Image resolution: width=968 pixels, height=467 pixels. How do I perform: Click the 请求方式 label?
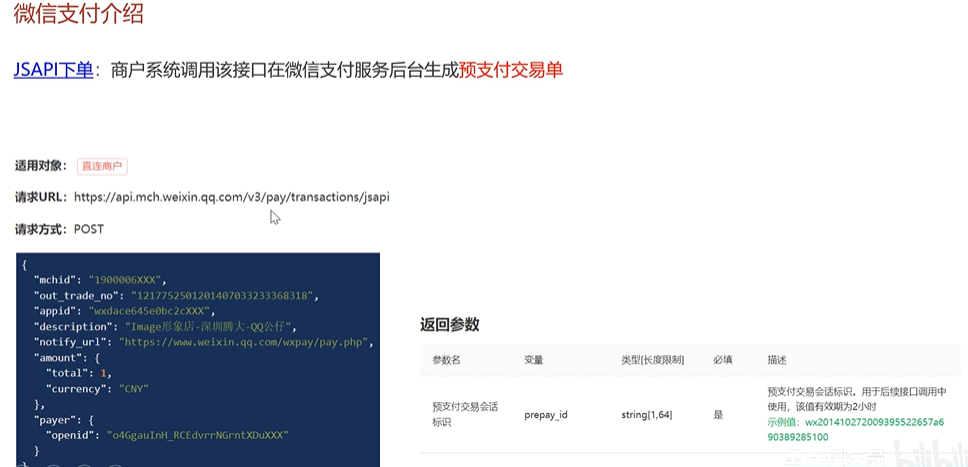click(x=41, y=229)
